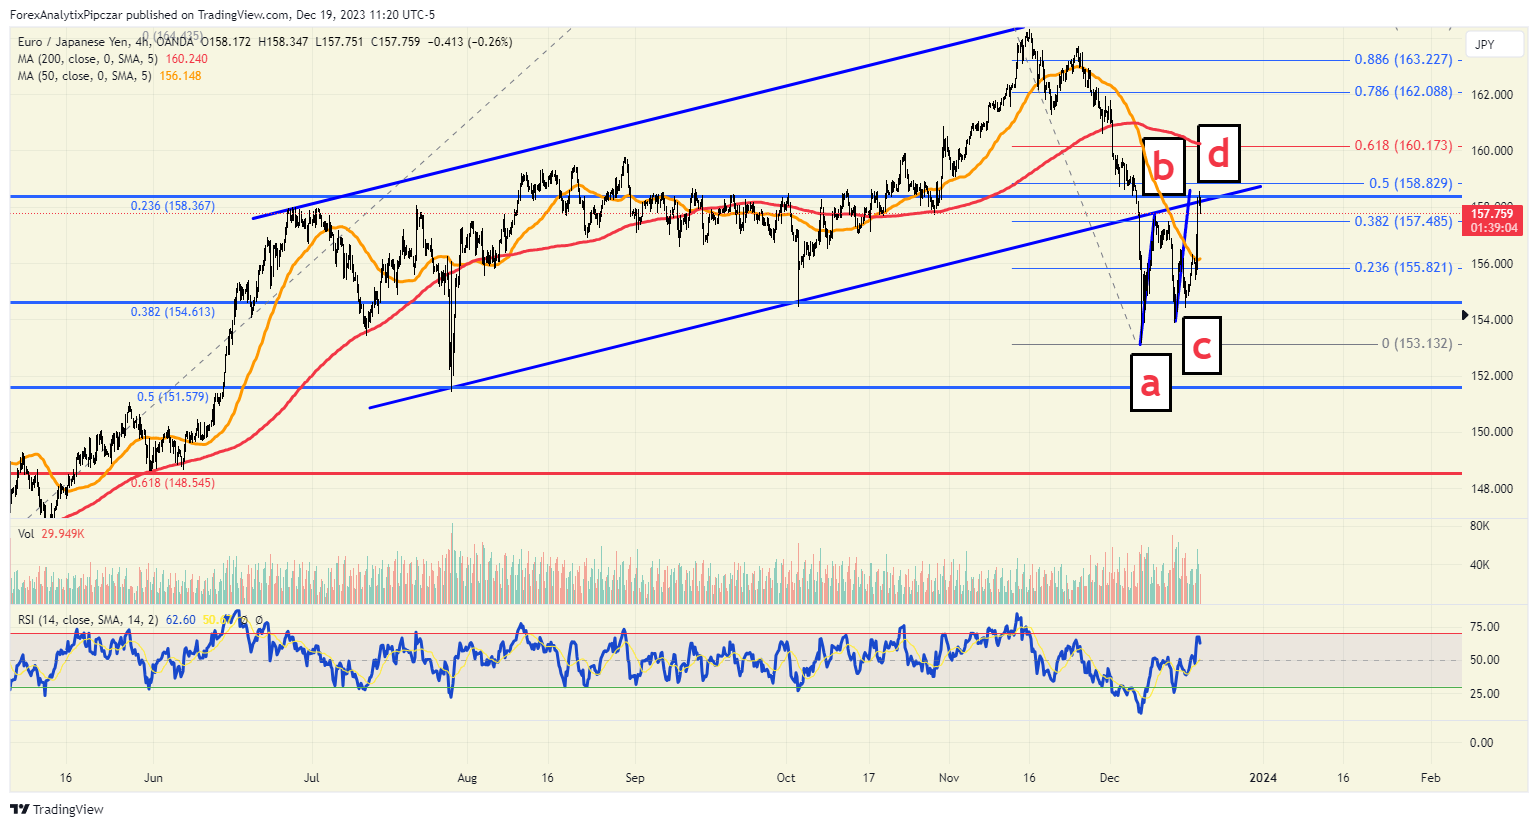Click the 80K volume axis tick
The width and height of the screenshot is (1538, 827).
point(1480,526)
